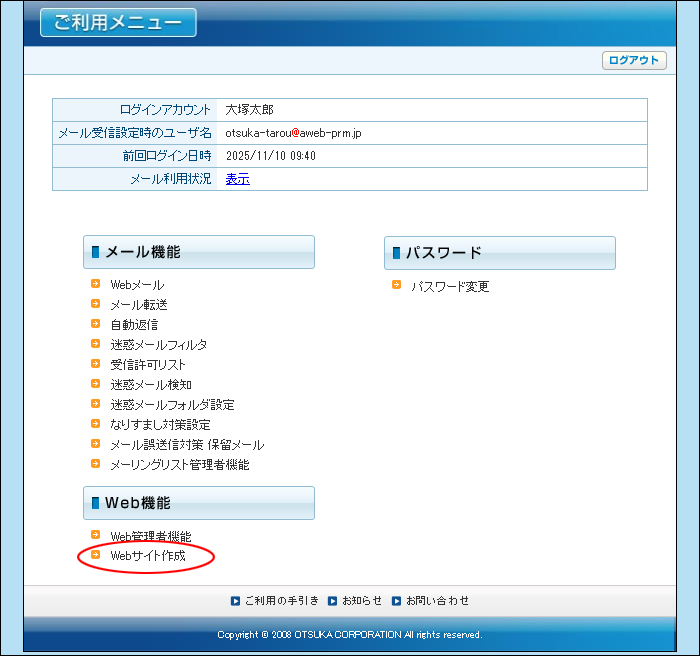The height and width of the screenshot is (656, 700).
Task: Click the ご利用の手引き footer link
Action: pos(281,601)
